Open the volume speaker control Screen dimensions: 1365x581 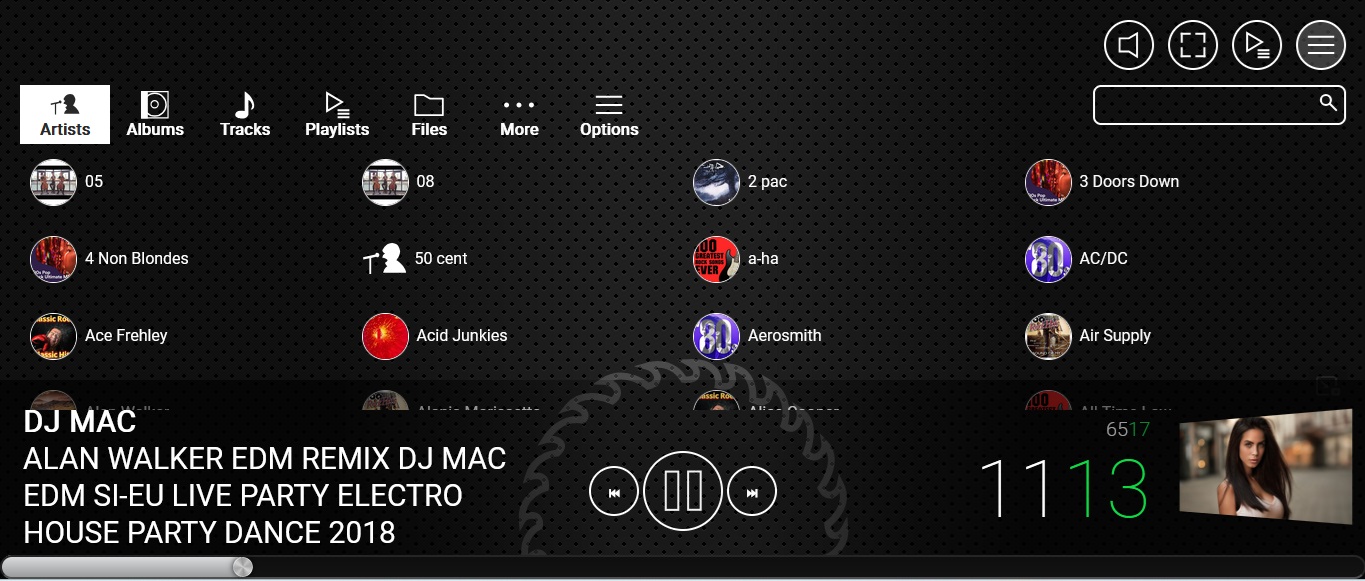coord(1129,45)
